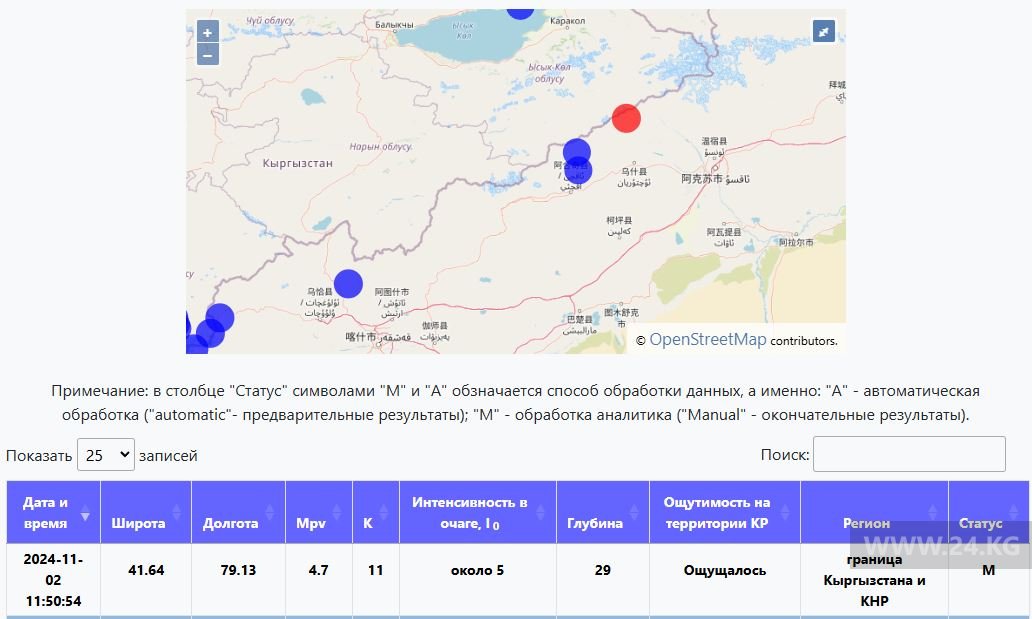Screen dimensions: 1032x619
Task: Select latitude value 41.64
Action: (145, 570)
